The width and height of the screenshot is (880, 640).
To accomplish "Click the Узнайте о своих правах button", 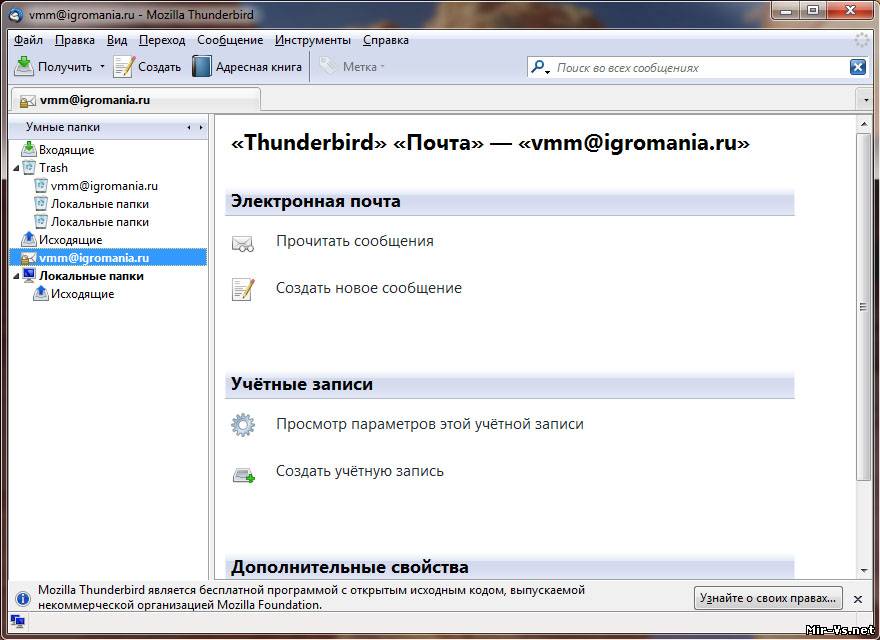I will click(x=768, y=598).
